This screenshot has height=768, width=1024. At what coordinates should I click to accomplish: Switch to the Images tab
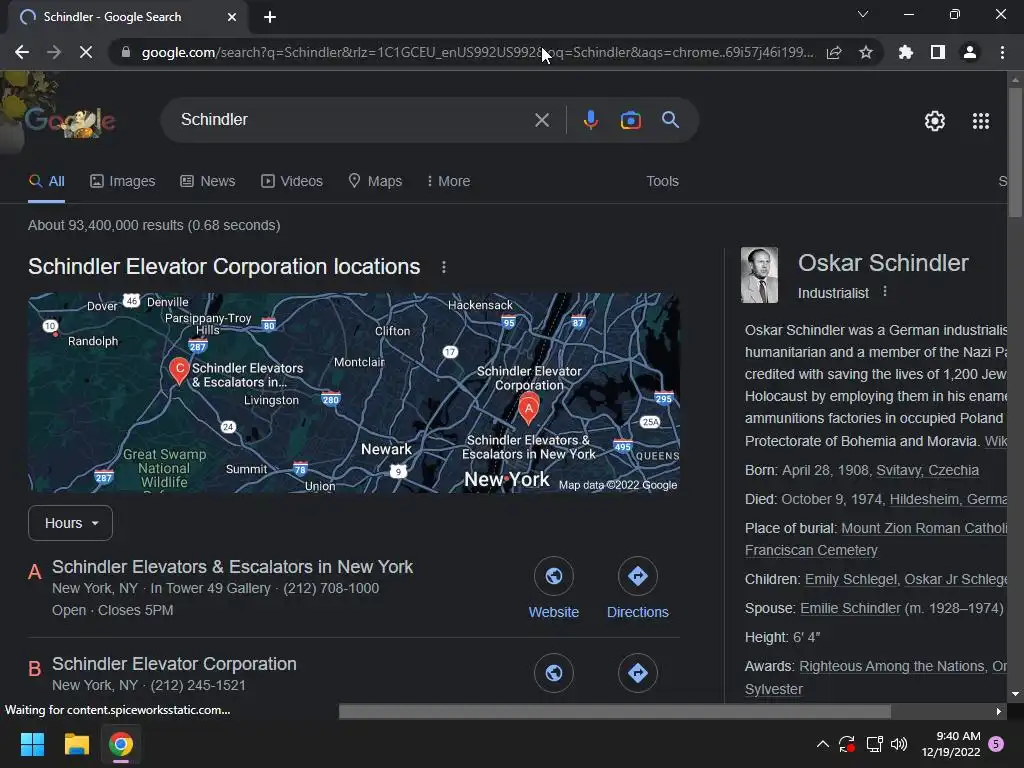123,182
